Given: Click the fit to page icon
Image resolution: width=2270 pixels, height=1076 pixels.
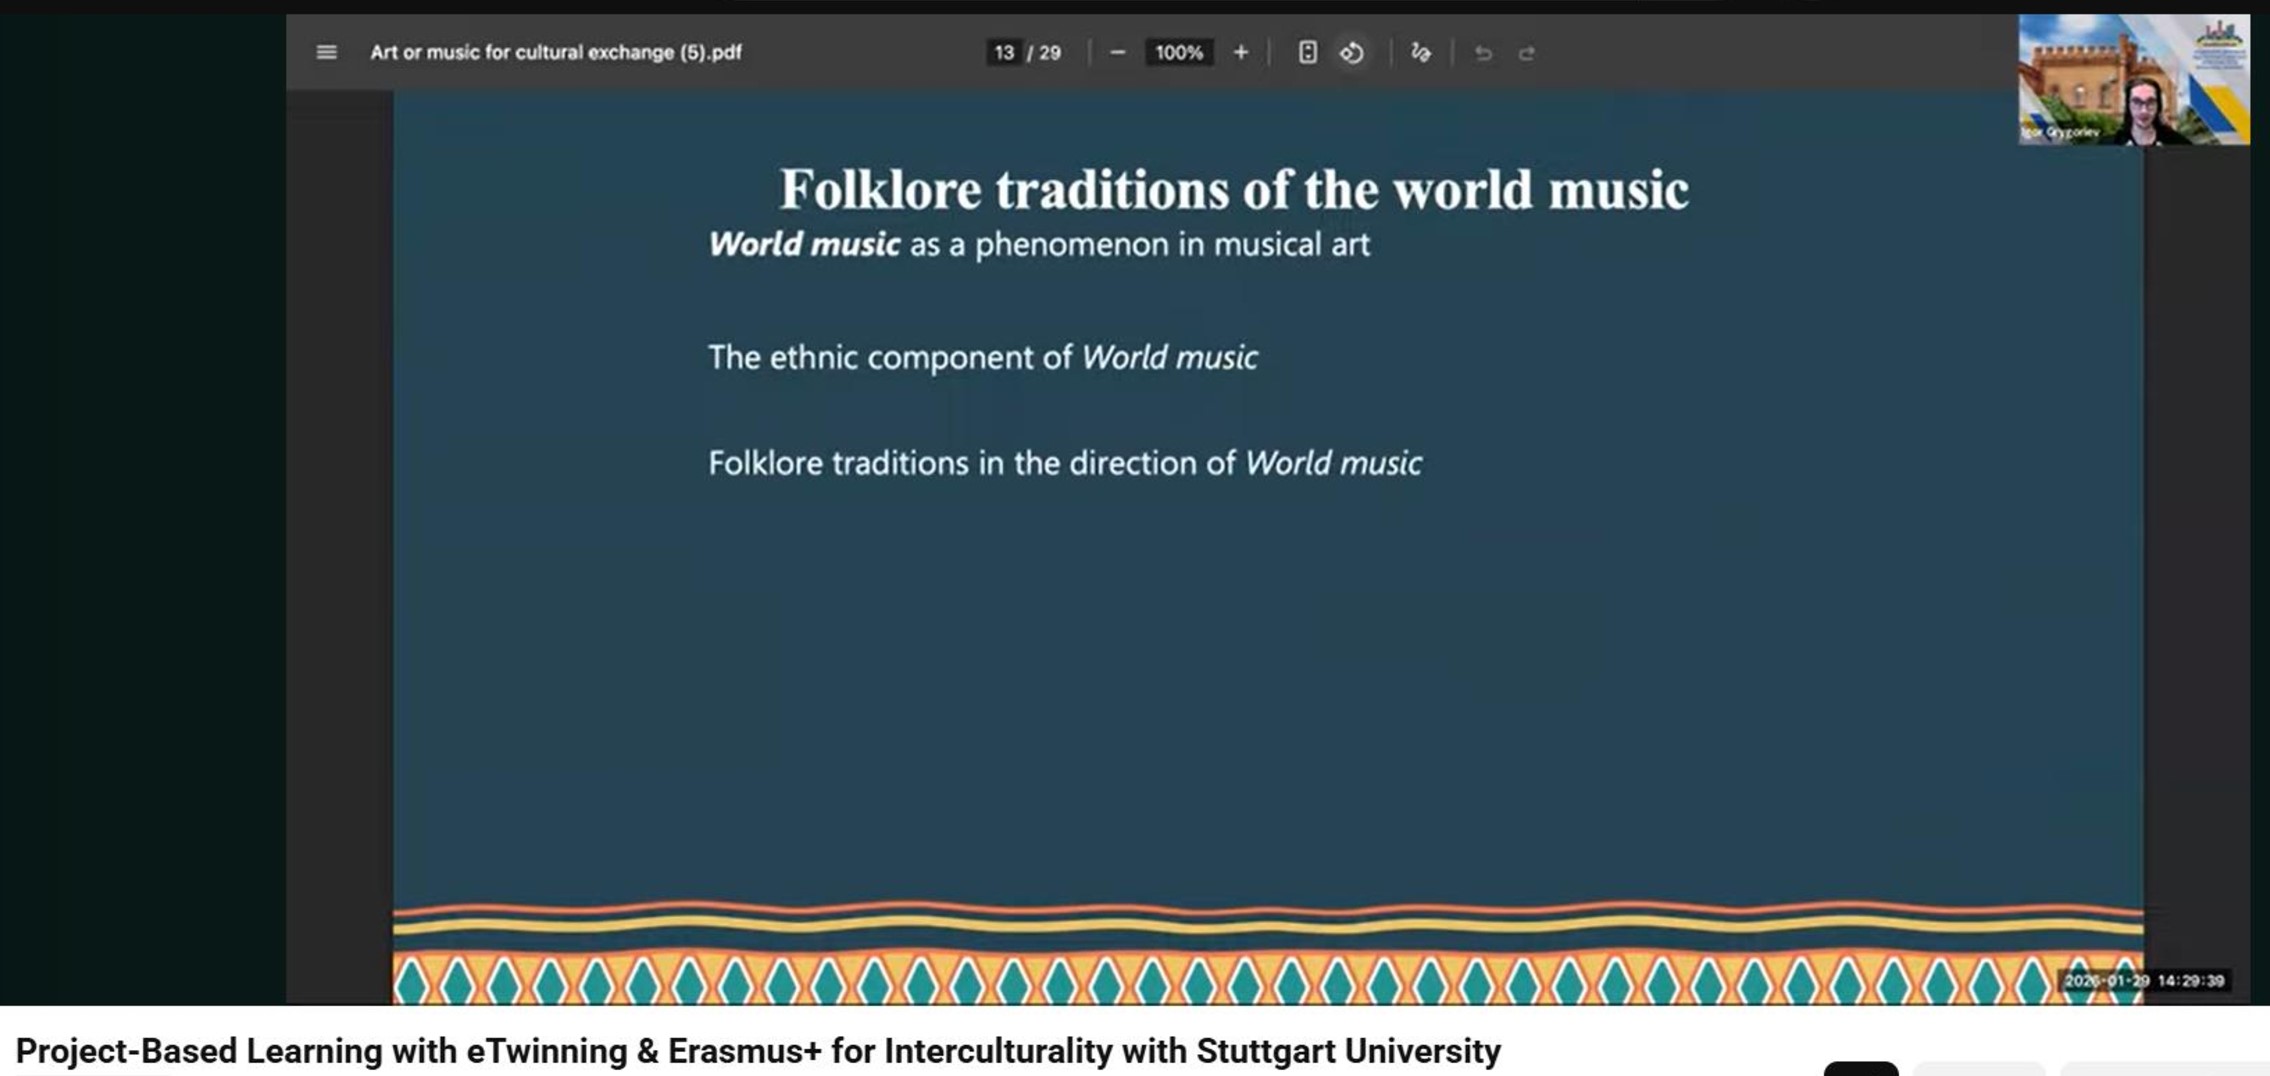Looking at the screenshot, I should coord(1307,52).
